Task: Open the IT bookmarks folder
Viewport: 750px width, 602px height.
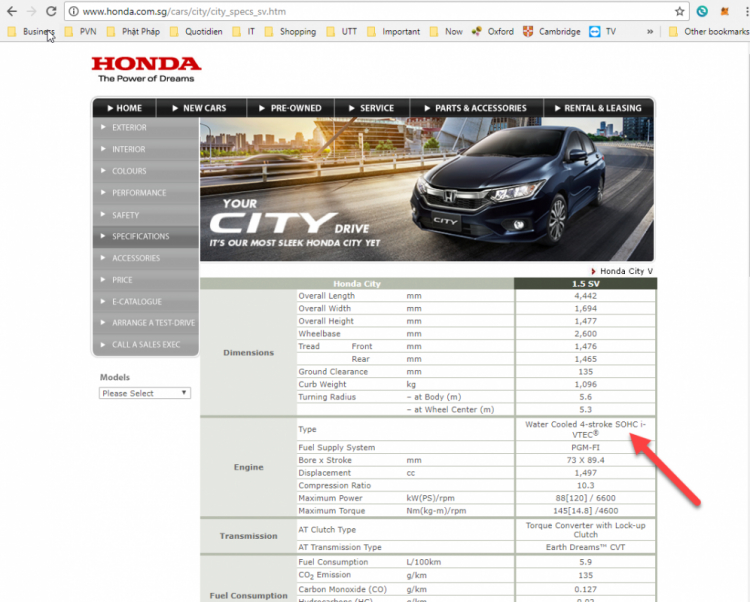Action: pos(244,32)
